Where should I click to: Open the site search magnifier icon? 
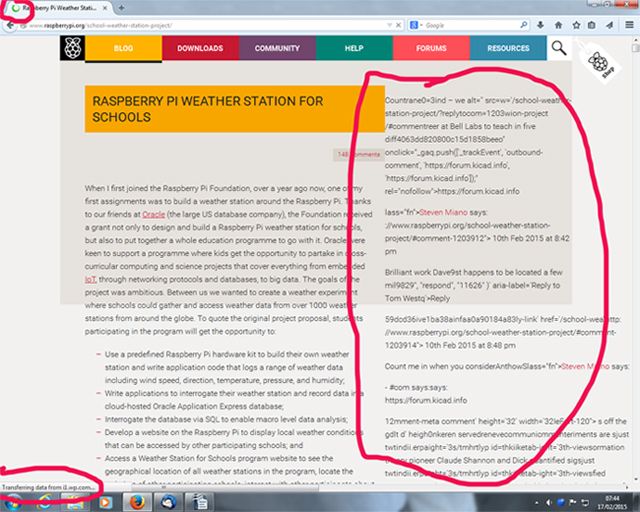click(559, 47)
